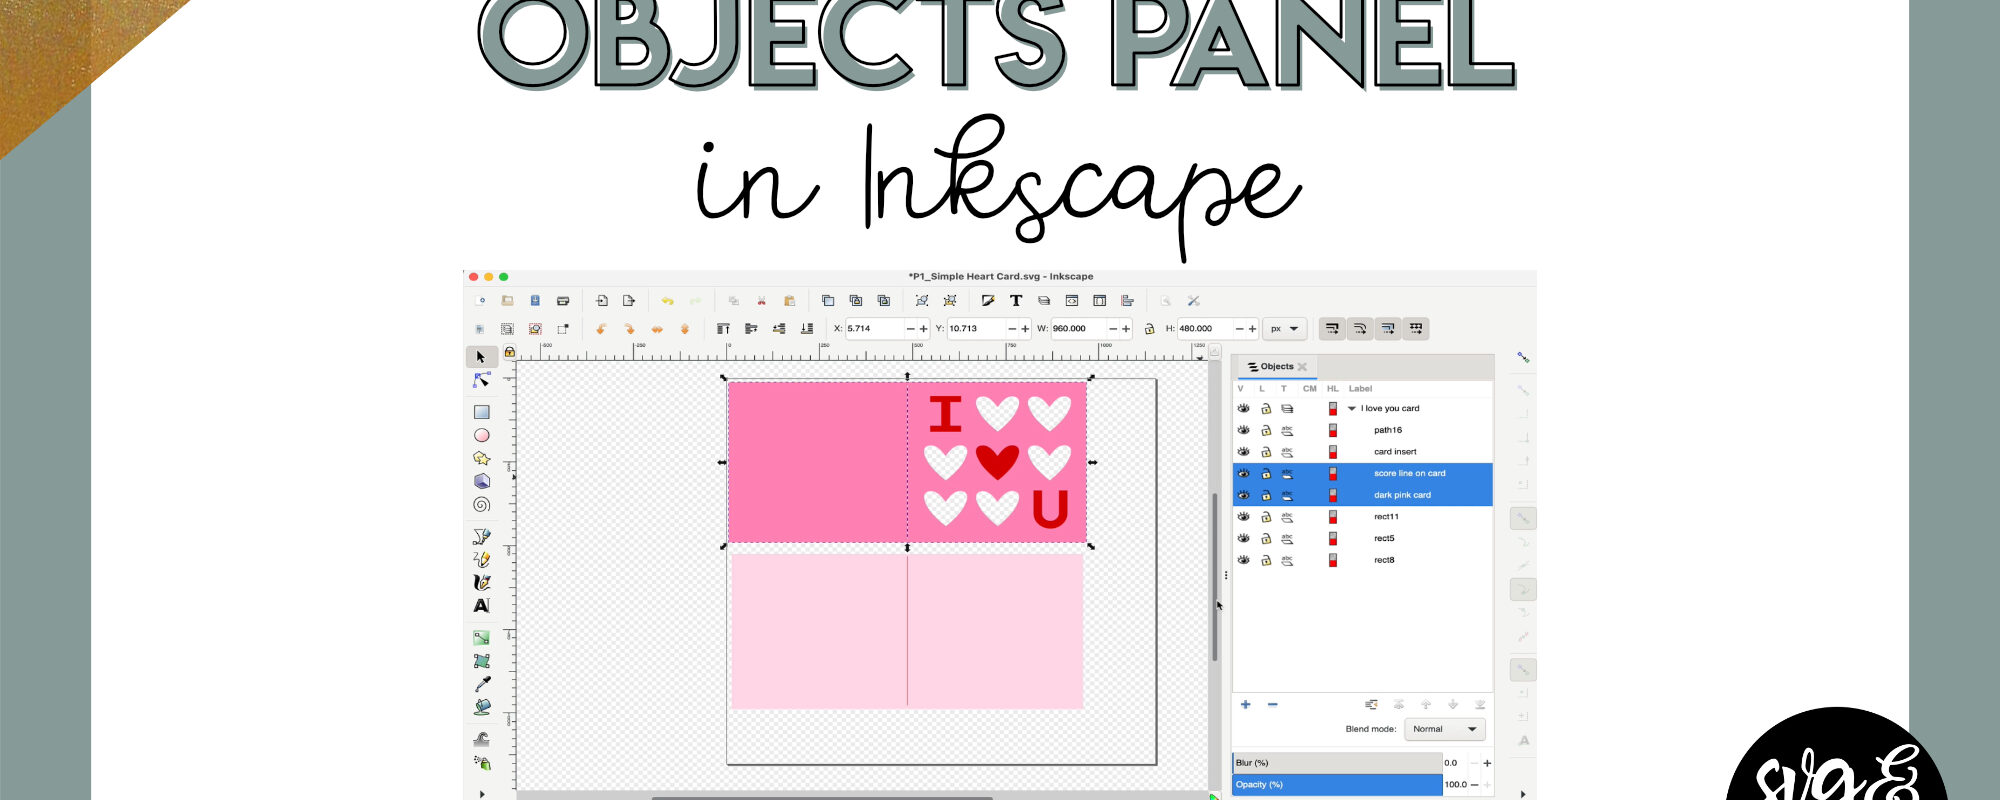Viewport: 2000px width, 800px height.
Task: Select the Spiral tool
Action: tap(481, 504)
